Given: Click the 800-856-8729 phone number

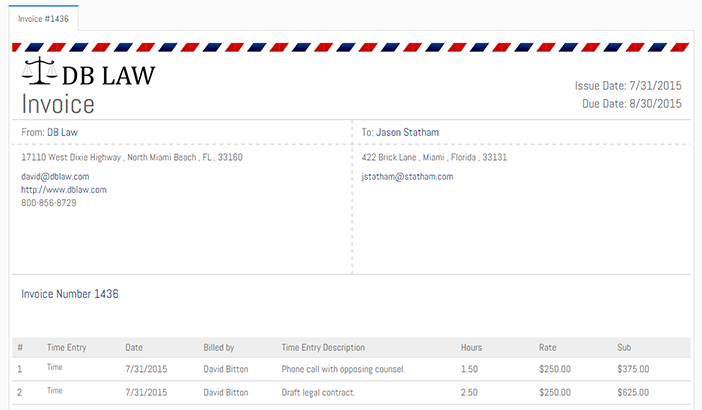Looking at the screenshot, I should point(49,202).
